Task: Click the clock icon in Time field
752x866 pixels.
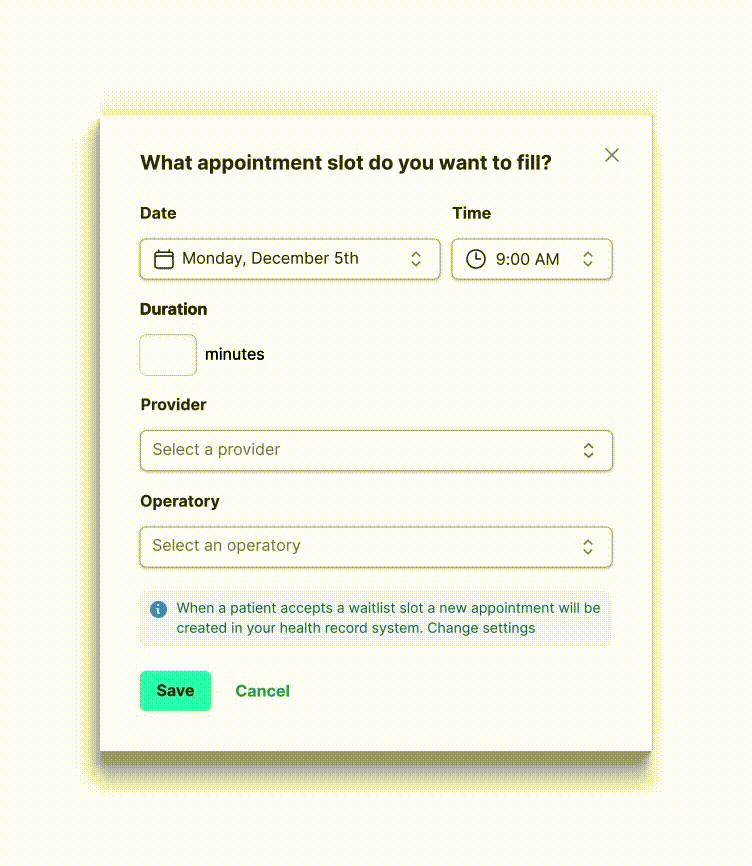Action: [476, 259]
